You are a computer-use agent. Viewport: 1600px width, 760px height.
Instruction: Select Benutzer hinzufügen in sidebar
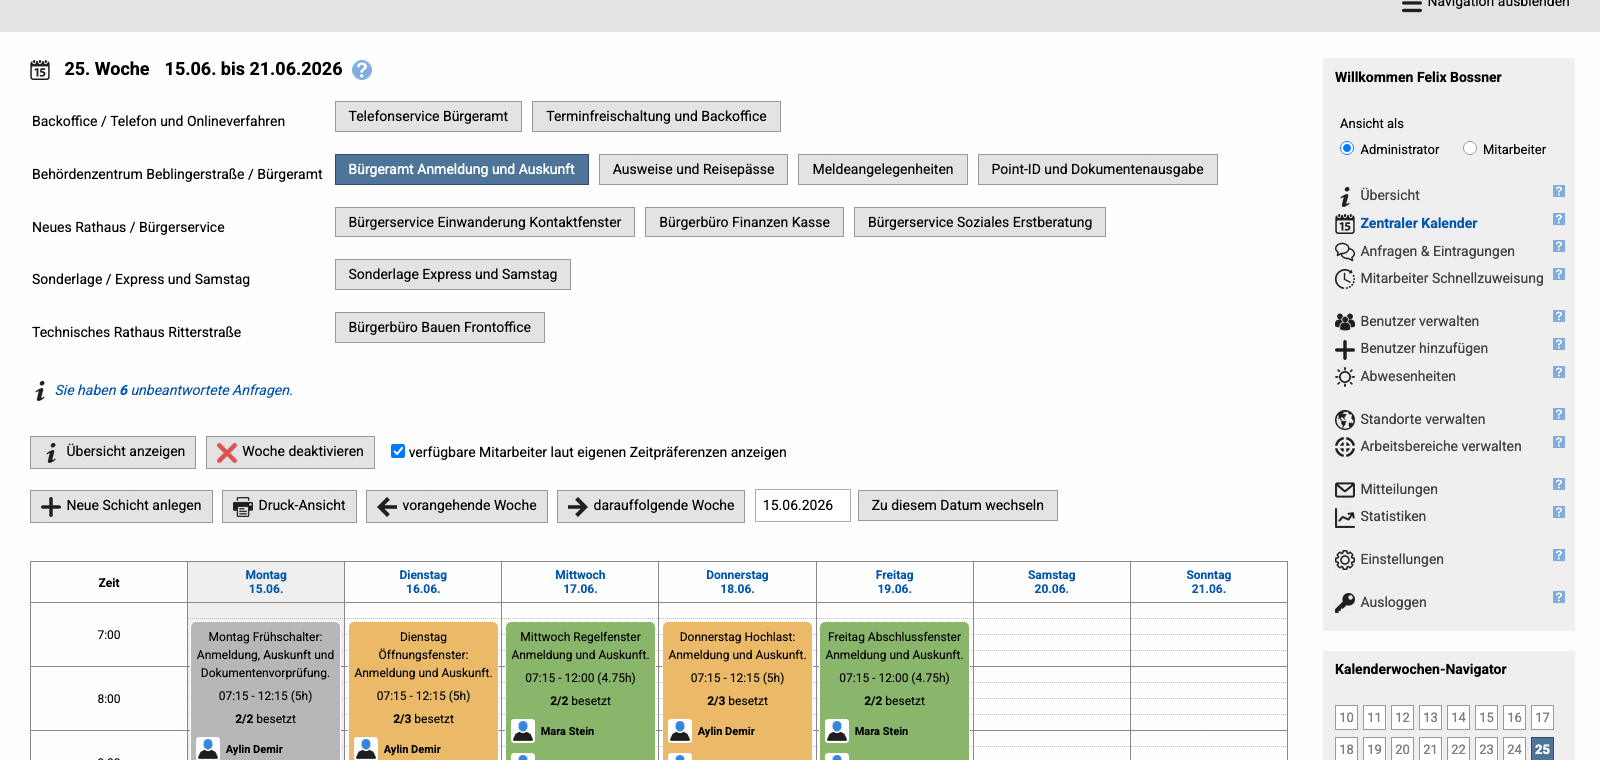1424,348
